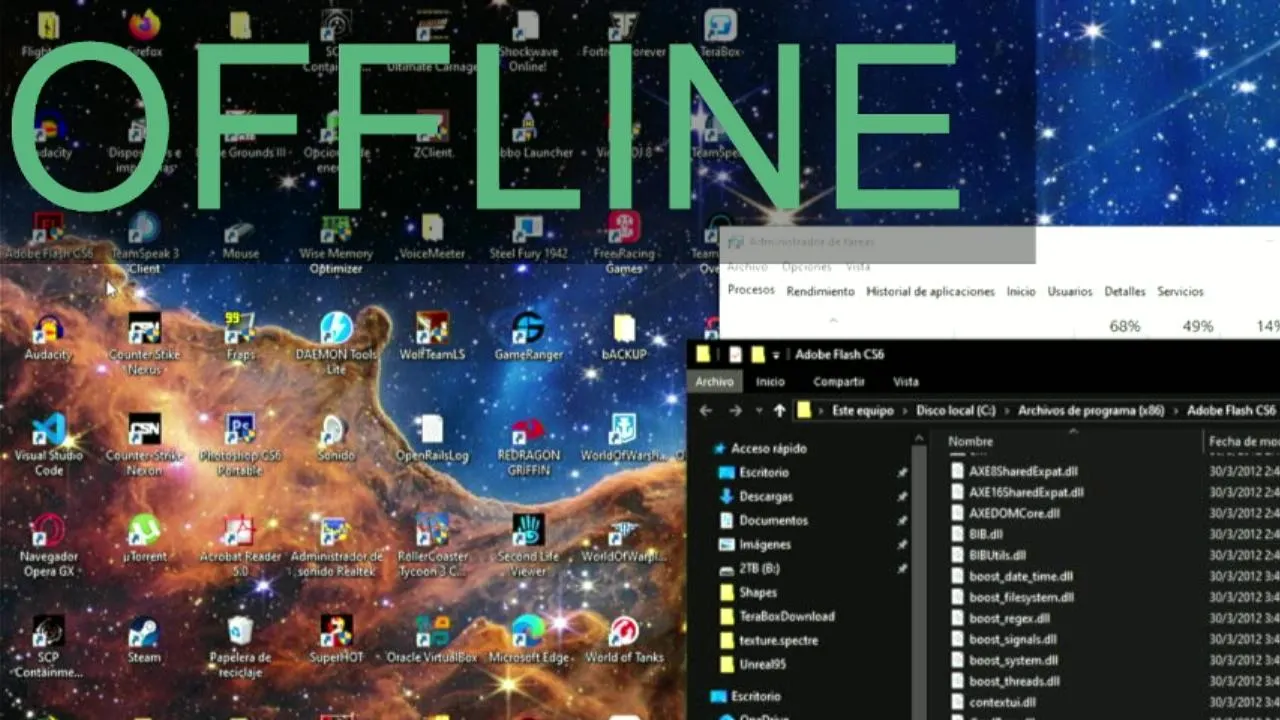
Task: Open 'Historial de aplicaciones' tab in Task Manager
Action: [x=930, y=291]
